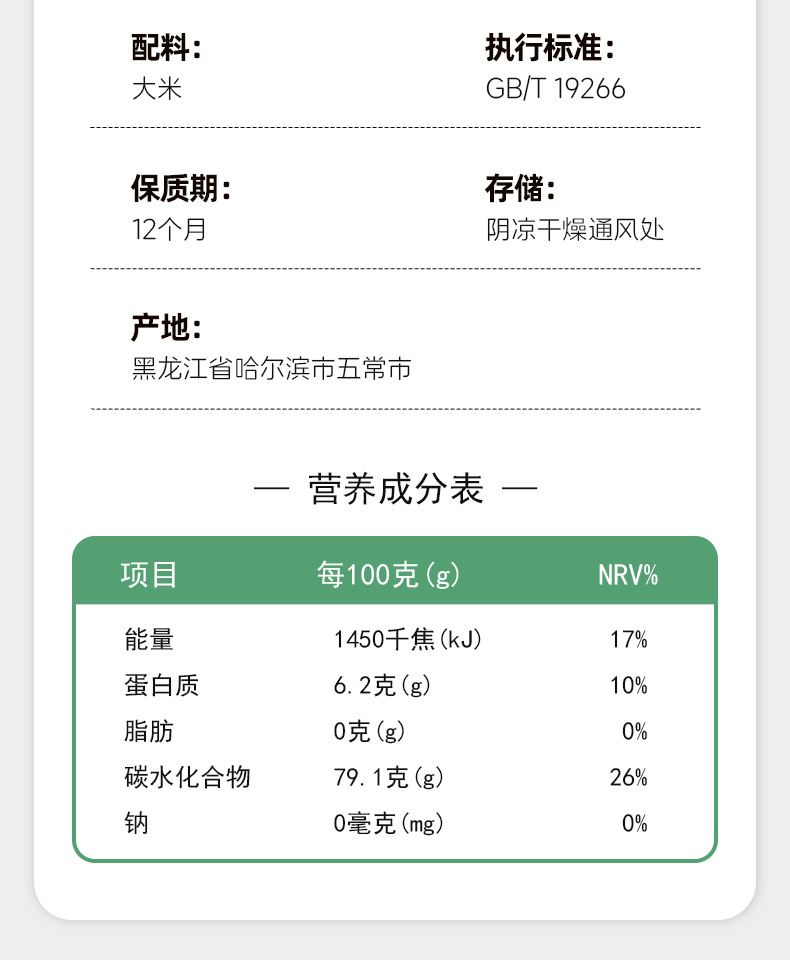
Task: Select the 蛋白质 protein row label
Action: 161,685
